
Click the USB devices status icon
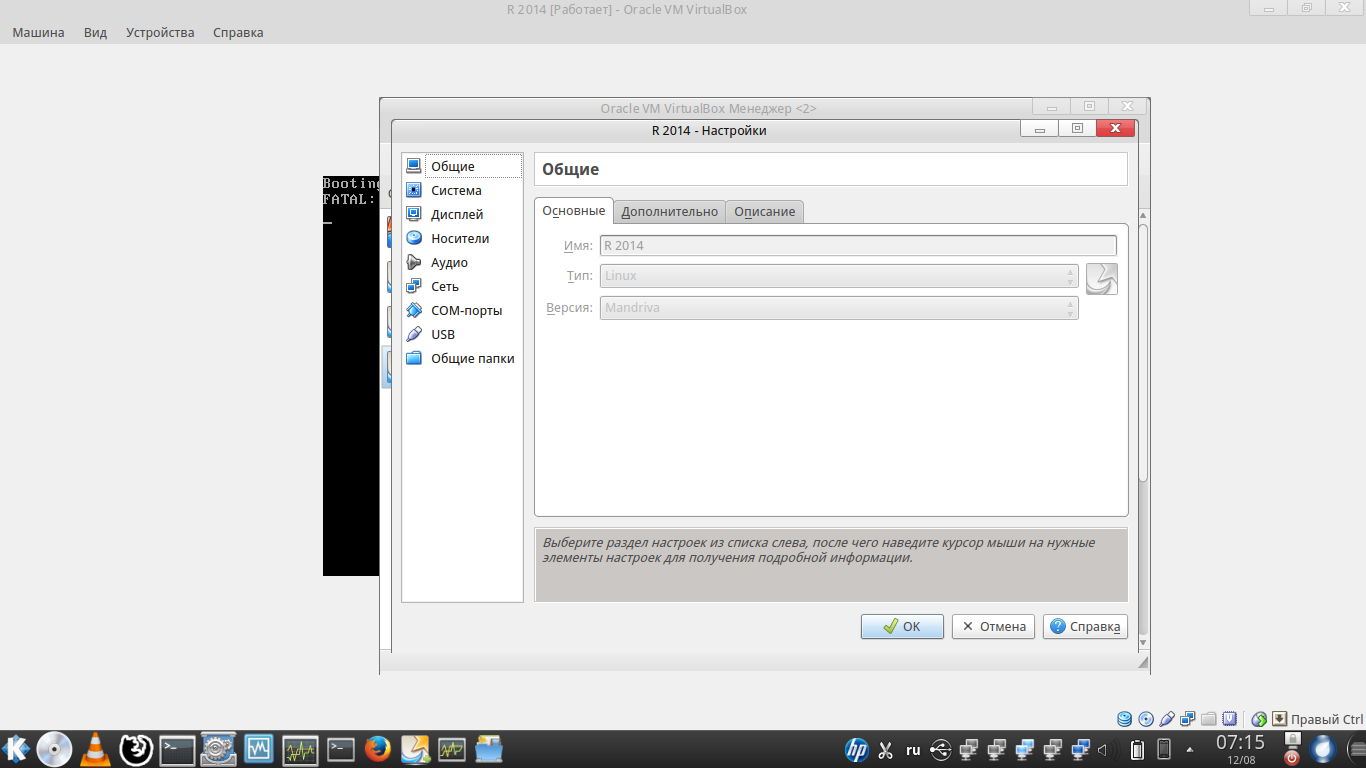tap(1167, 719)
